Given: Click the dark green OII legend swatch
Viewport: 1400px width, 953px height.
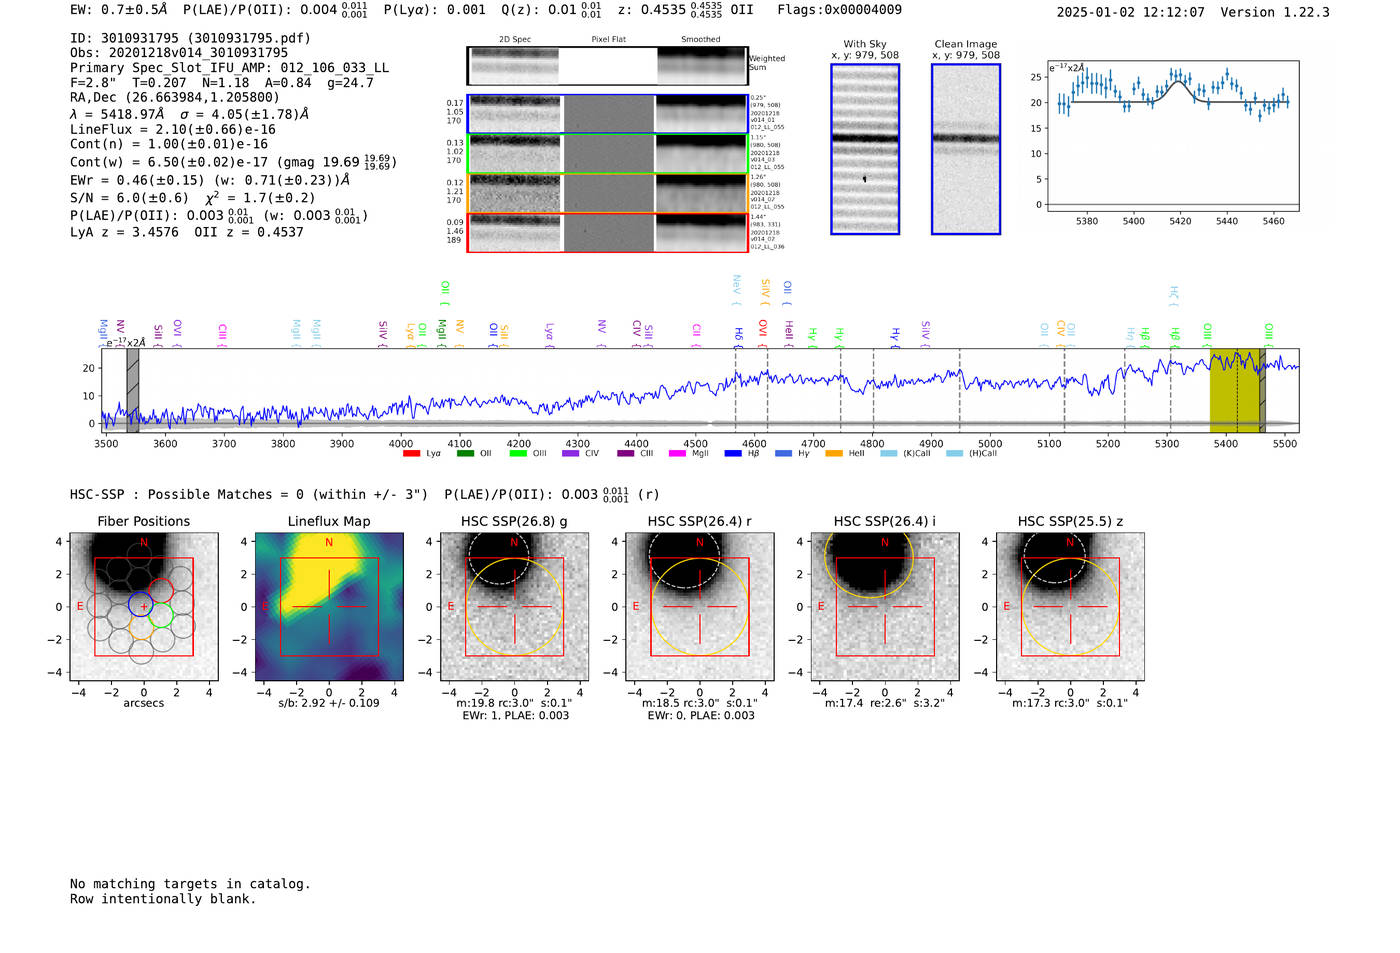Looking at the screenshot, I should 465,454.
